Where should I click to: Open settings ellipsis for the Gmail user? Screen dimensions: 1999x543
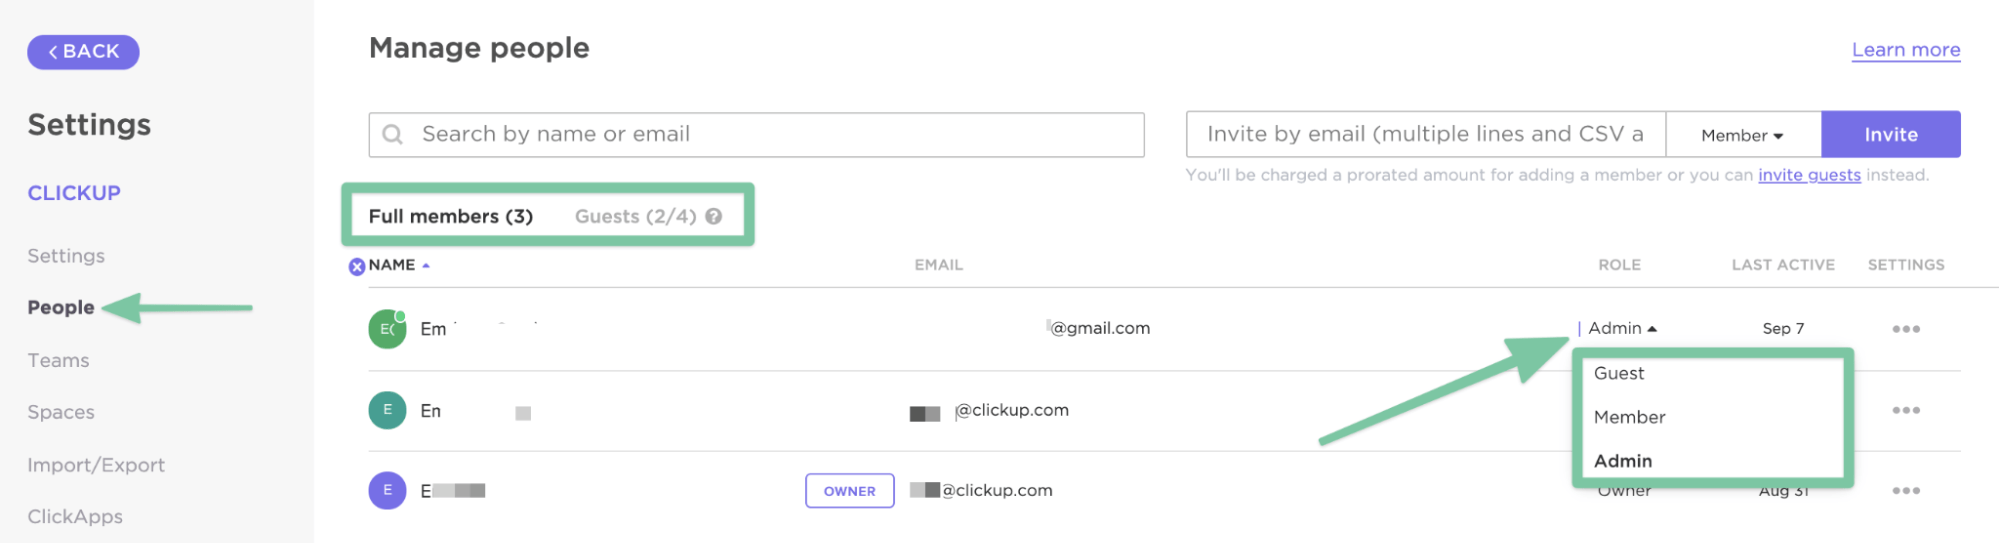1905,329
